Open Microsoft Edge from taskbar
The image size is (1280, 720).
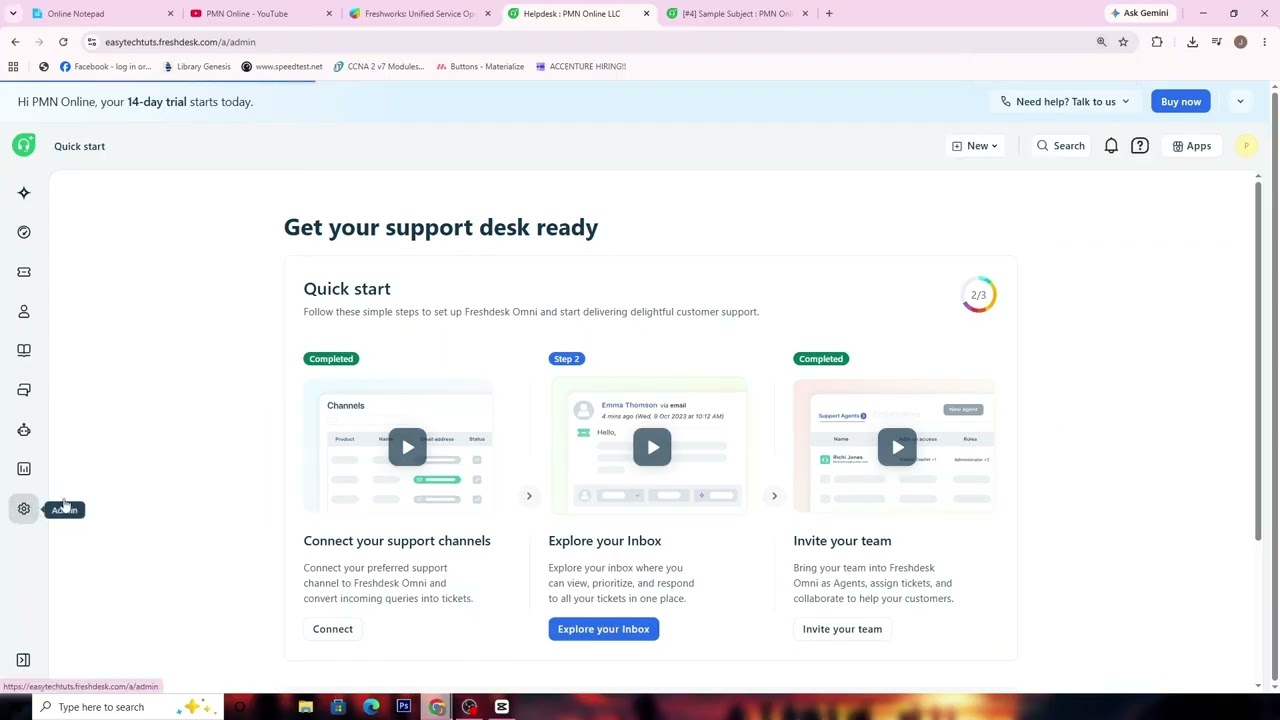pyautogui.click(x=371, y=708)
